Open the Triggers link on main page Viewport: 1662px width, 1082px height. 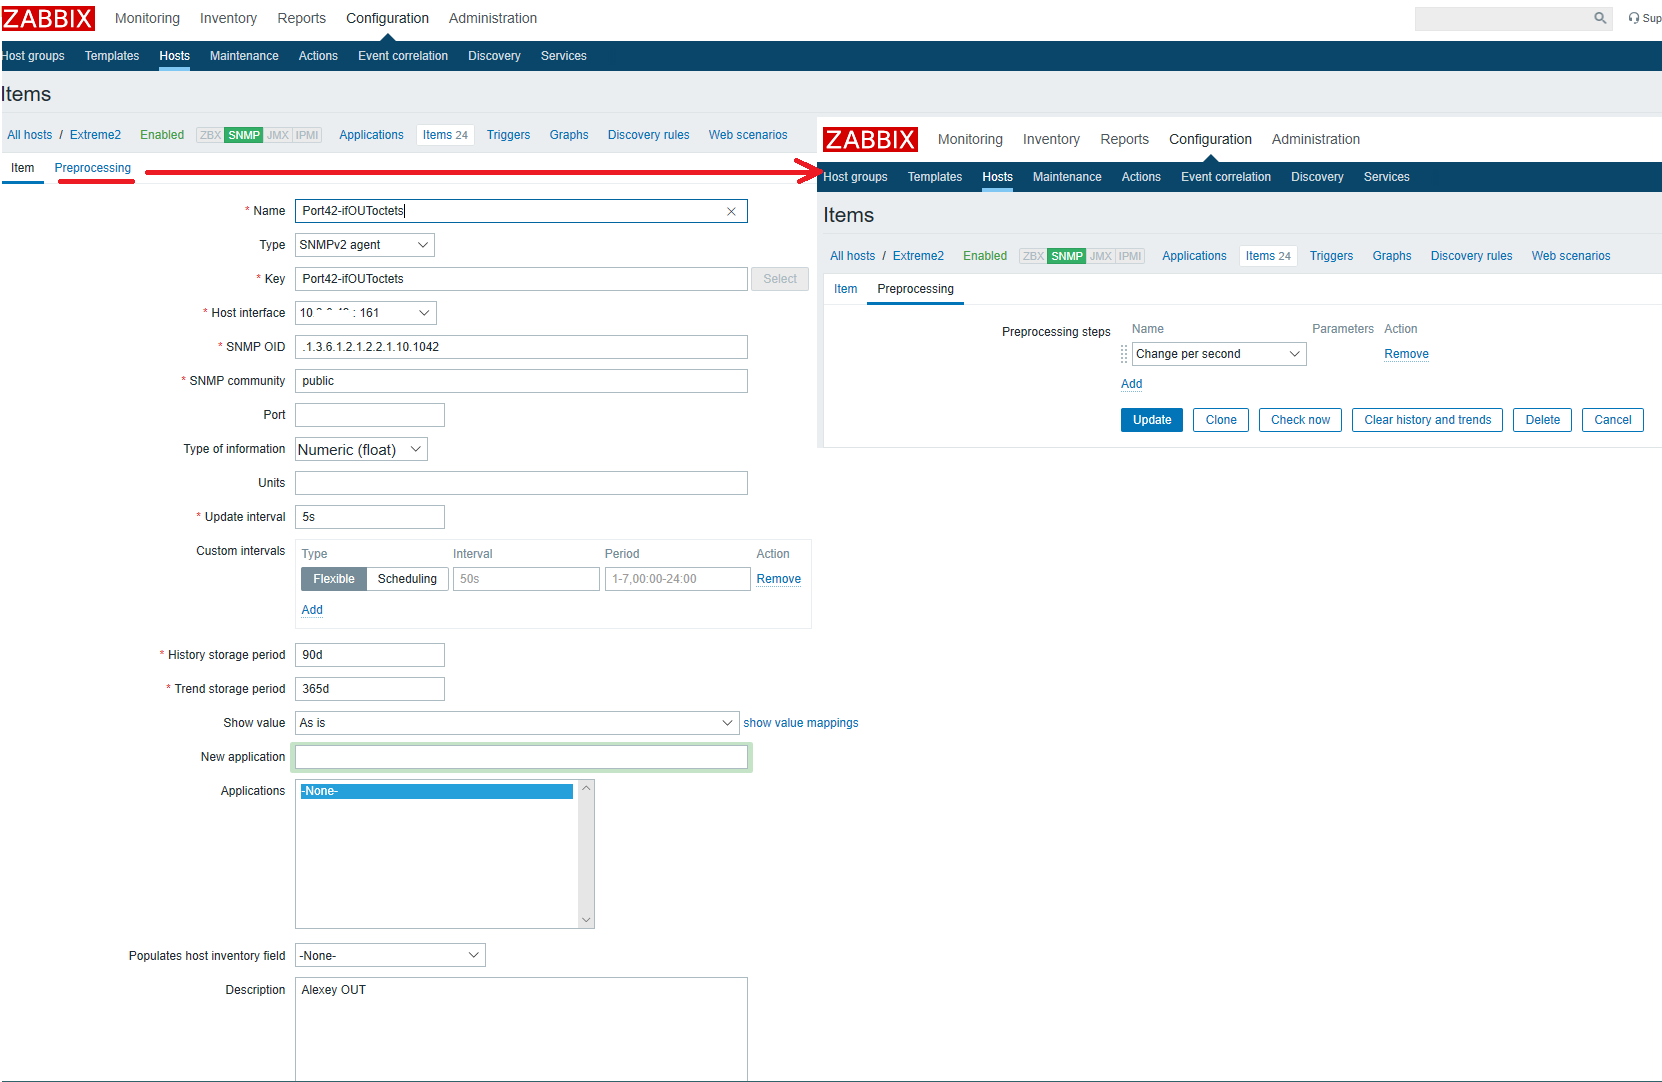pos(508,135)
